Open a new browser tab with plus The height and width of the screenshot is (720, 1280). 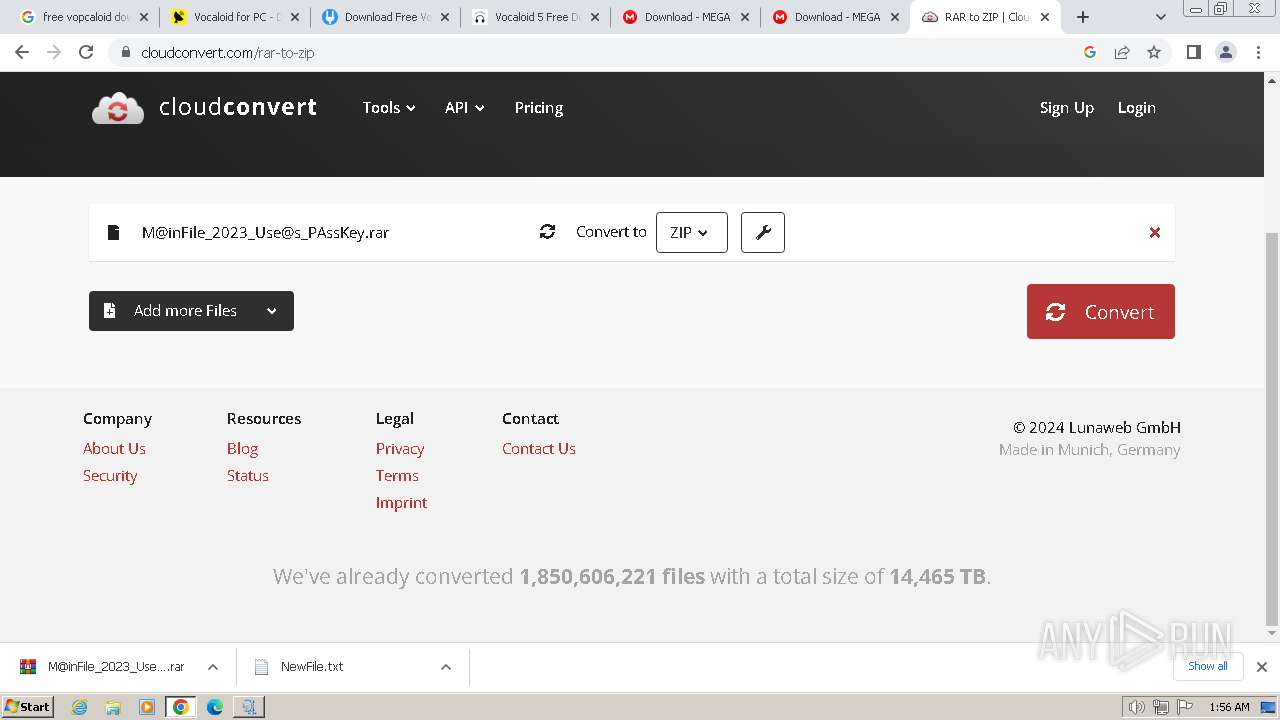pos(1082,17)
